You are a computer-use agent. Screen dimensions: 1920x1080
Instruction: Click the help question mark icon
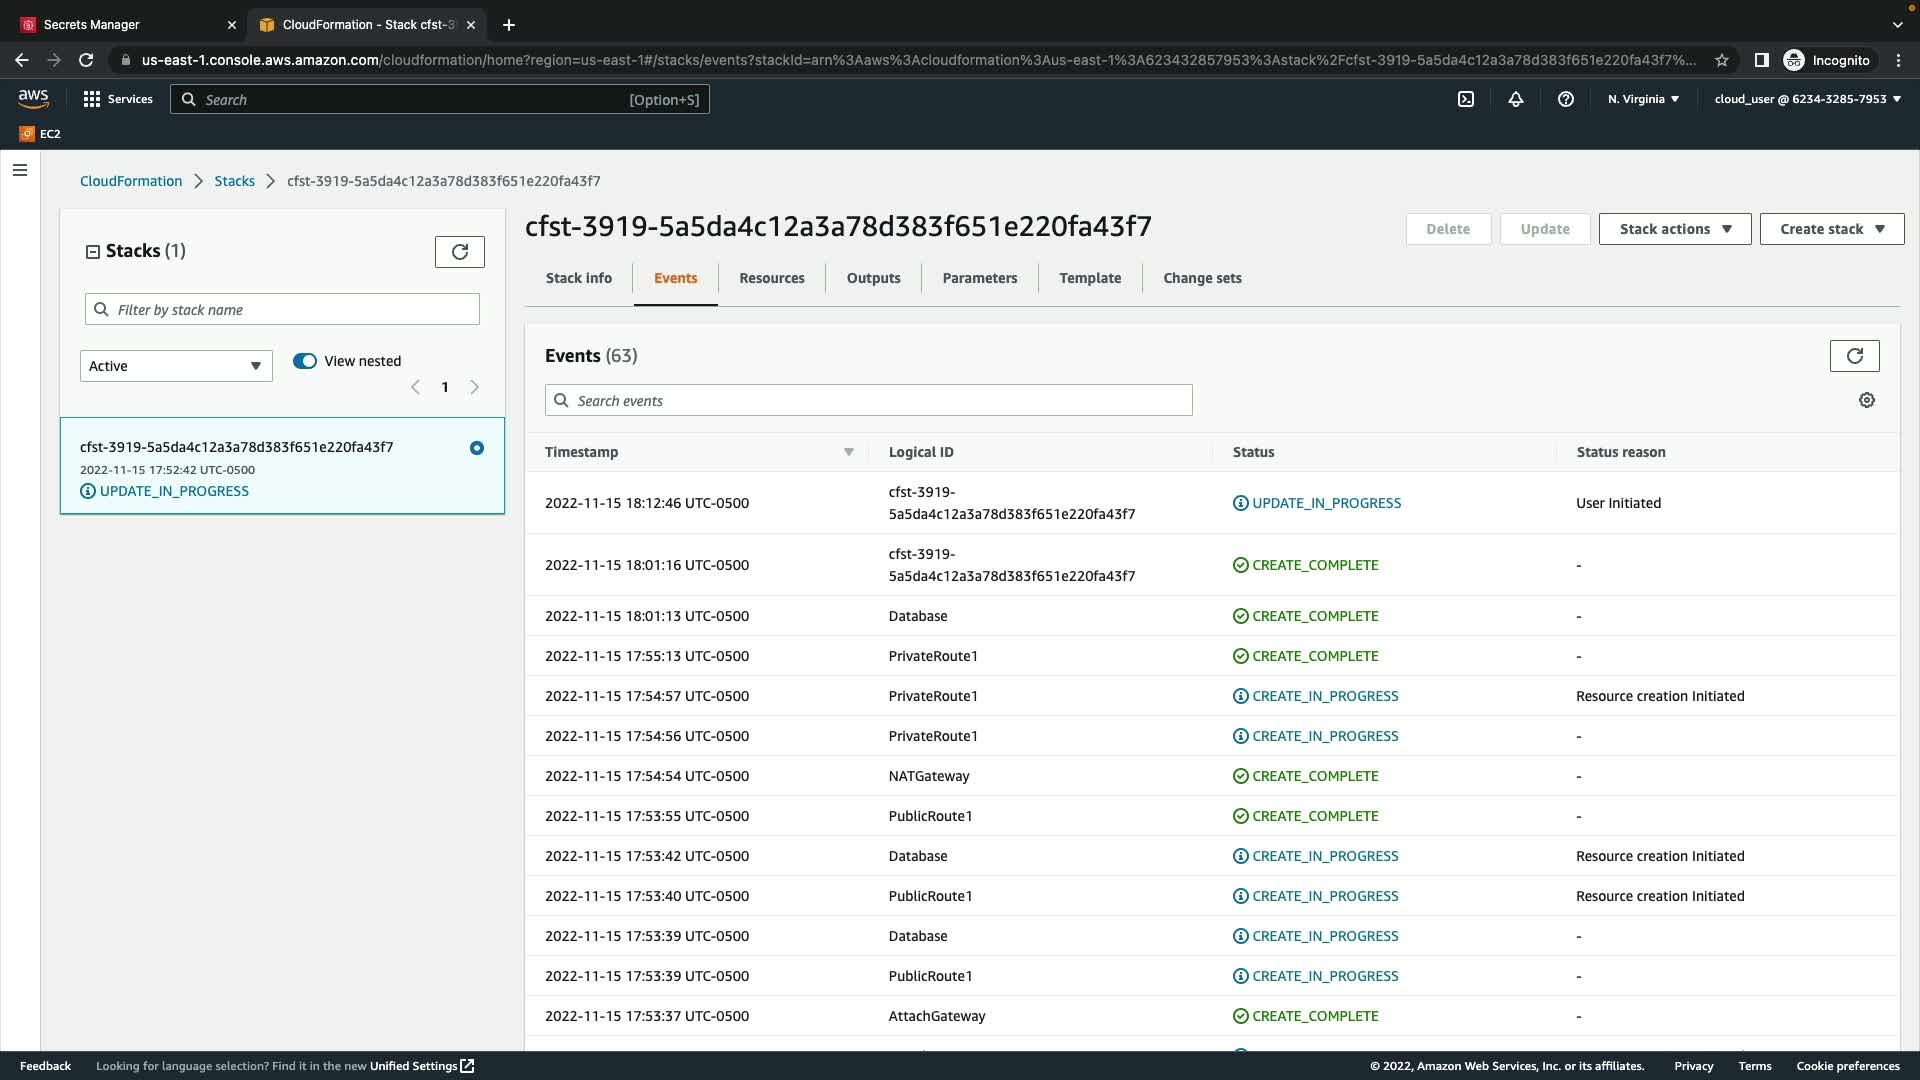1566,99
